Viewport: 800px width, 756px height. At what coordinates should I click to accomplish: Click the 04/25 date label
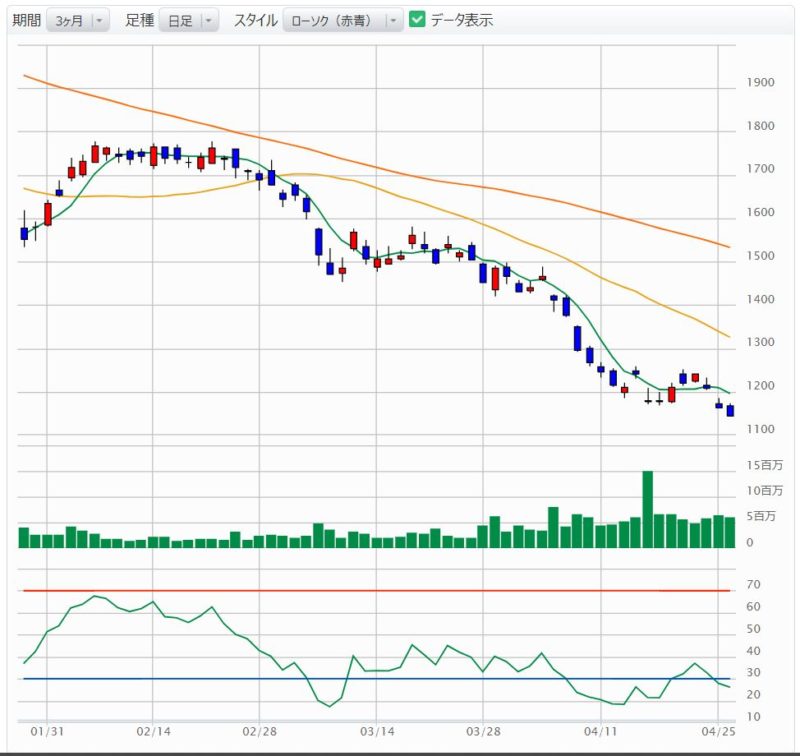(x=719, y=732)
